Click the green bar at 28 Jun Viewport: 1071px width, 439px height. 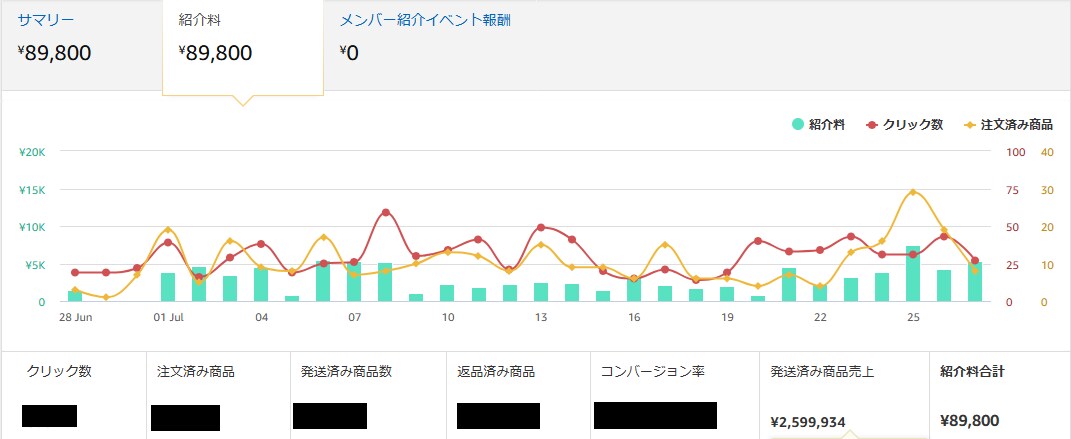point(74,296)
